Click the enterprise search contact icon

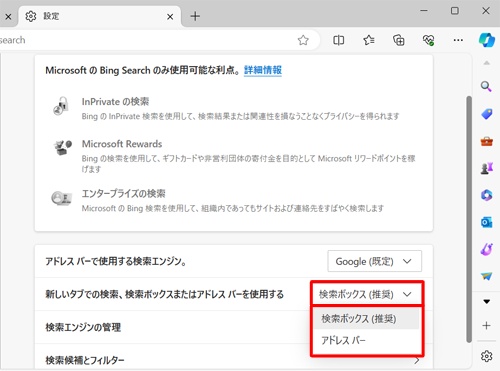tap(61, 198)
